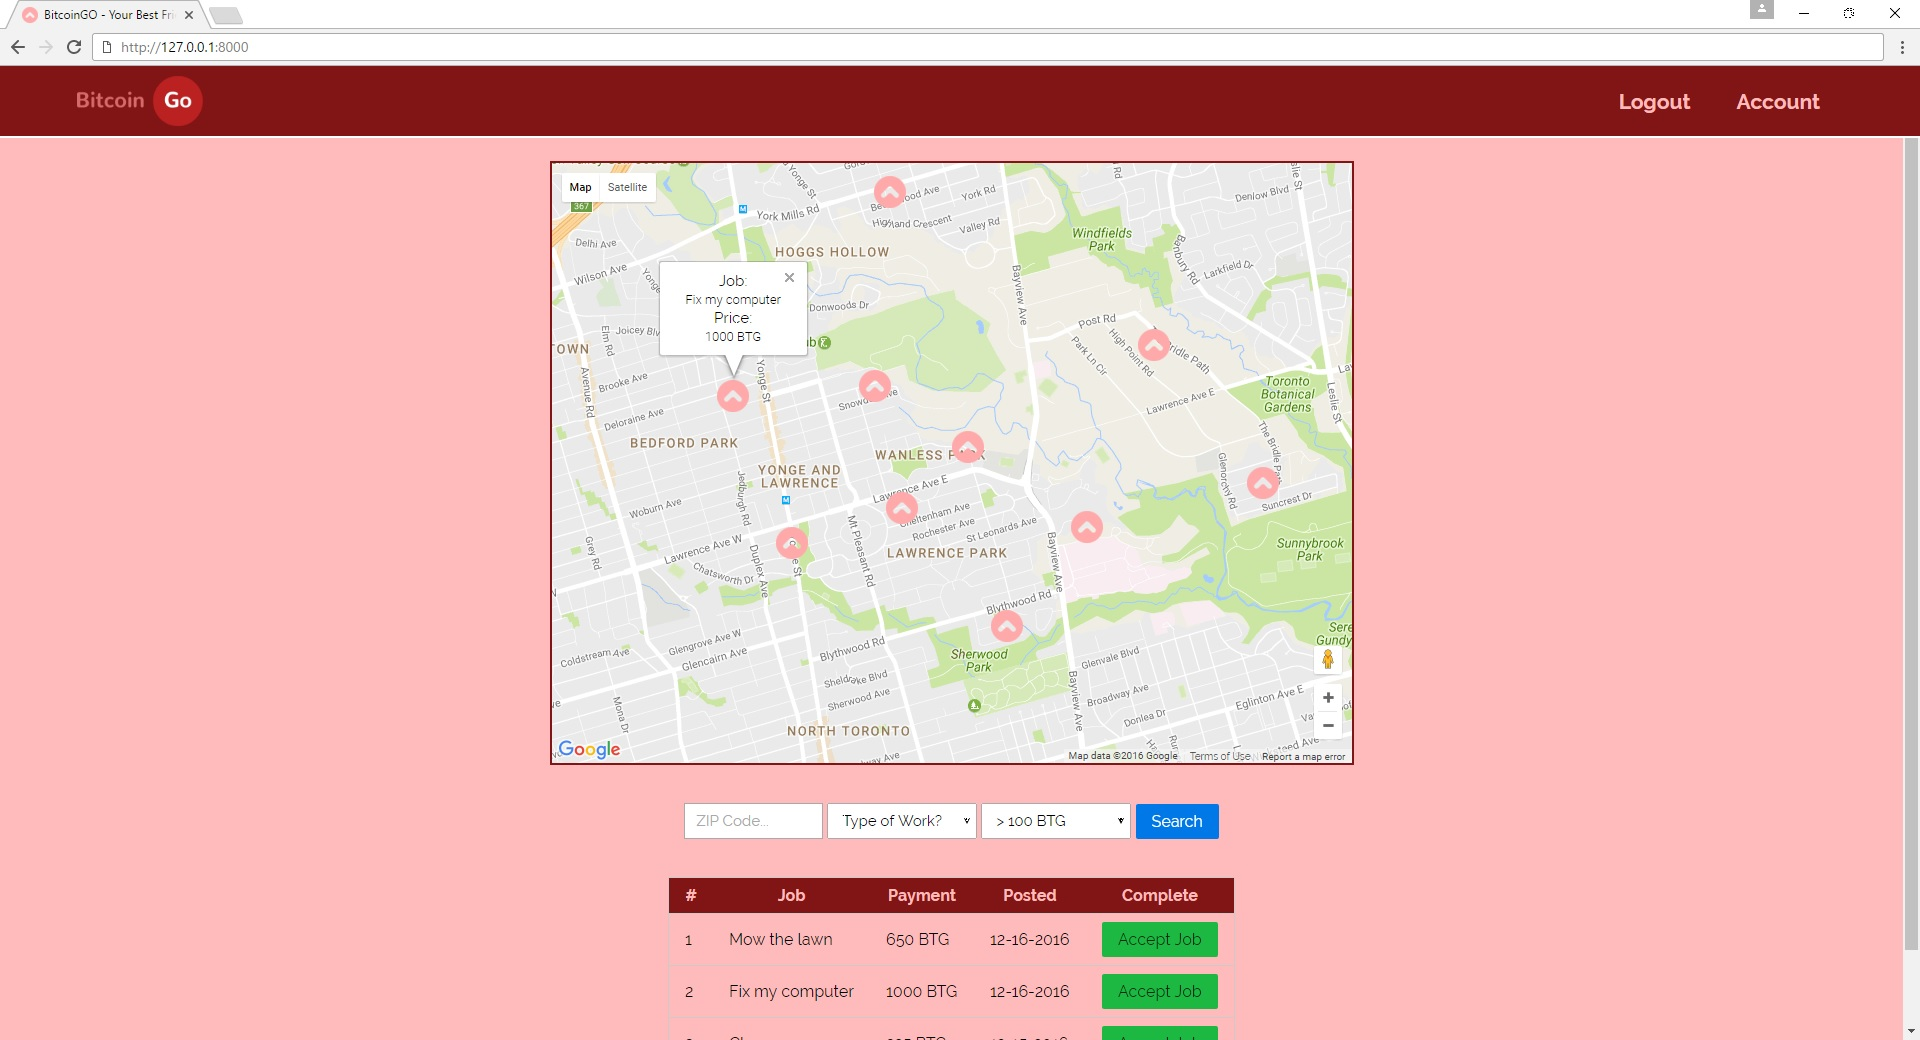Close the BitcoinGO browser tab
The width and height of the screenshot is (1920, 1040).
pyautogui.click(x=188, y=15)
